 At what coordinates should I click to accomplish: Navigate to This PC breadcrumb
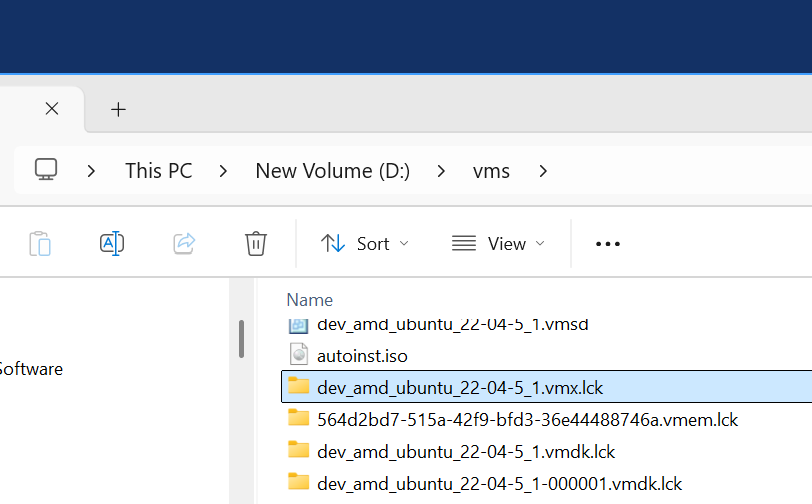tap(158, 170)
